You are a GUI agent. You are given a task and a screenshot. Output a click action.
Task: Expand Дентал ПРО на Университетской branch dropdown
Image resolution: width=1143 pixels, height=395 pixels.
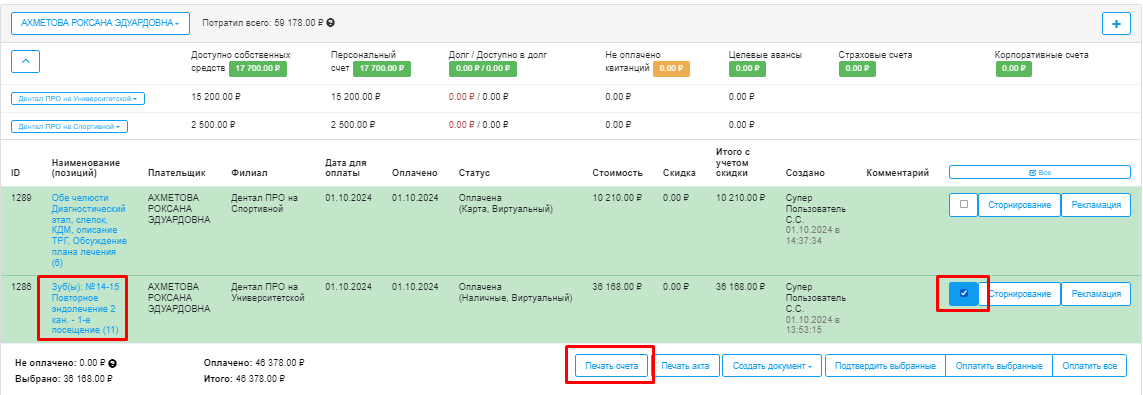pos(78,98)
